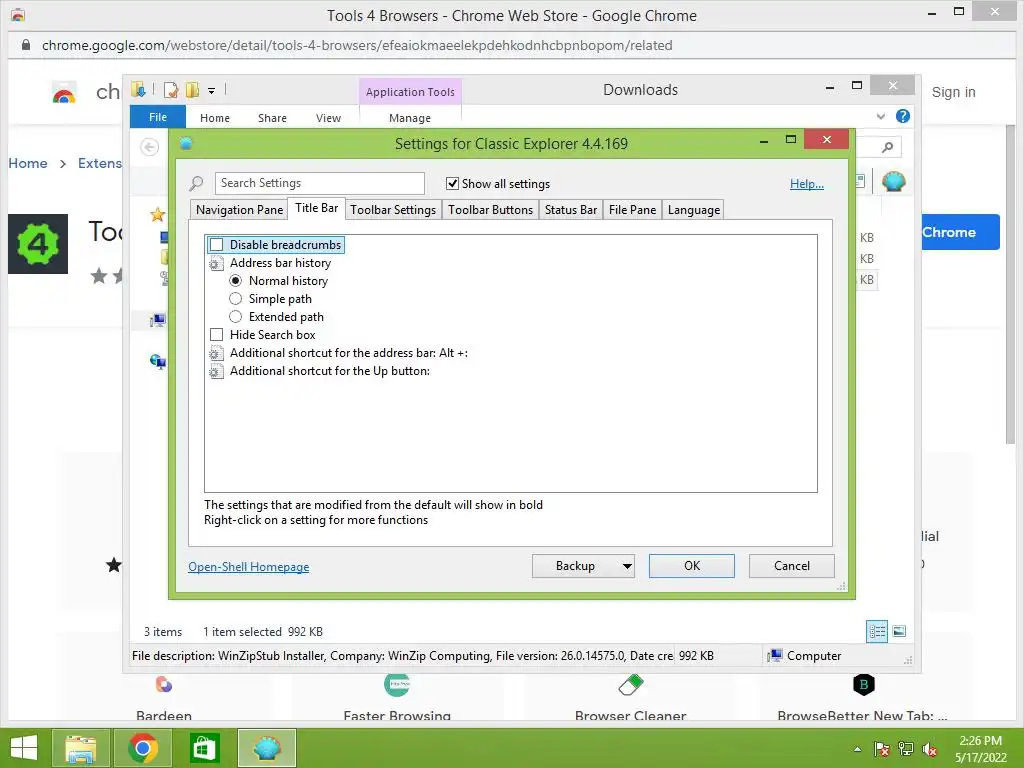Select the Simple path option
The height and width of the screenshot is (768, 1024).
tap(236, 298)
